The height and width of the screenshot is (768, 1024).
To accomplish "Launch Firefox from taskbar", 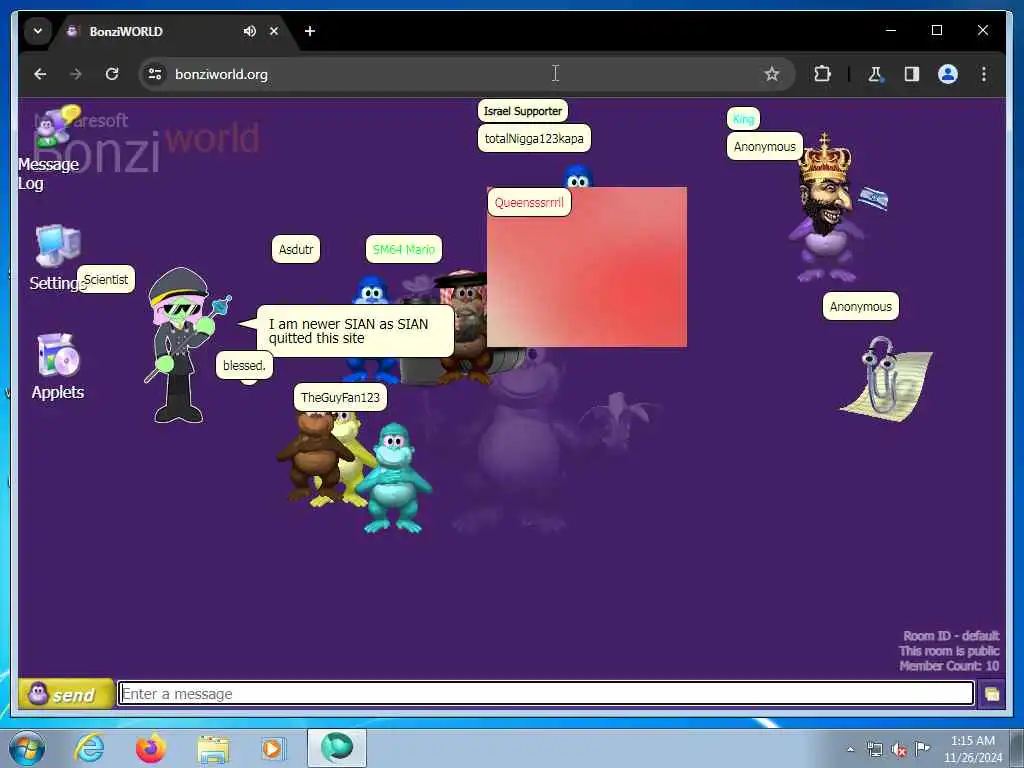I will (x=151, y=748).
